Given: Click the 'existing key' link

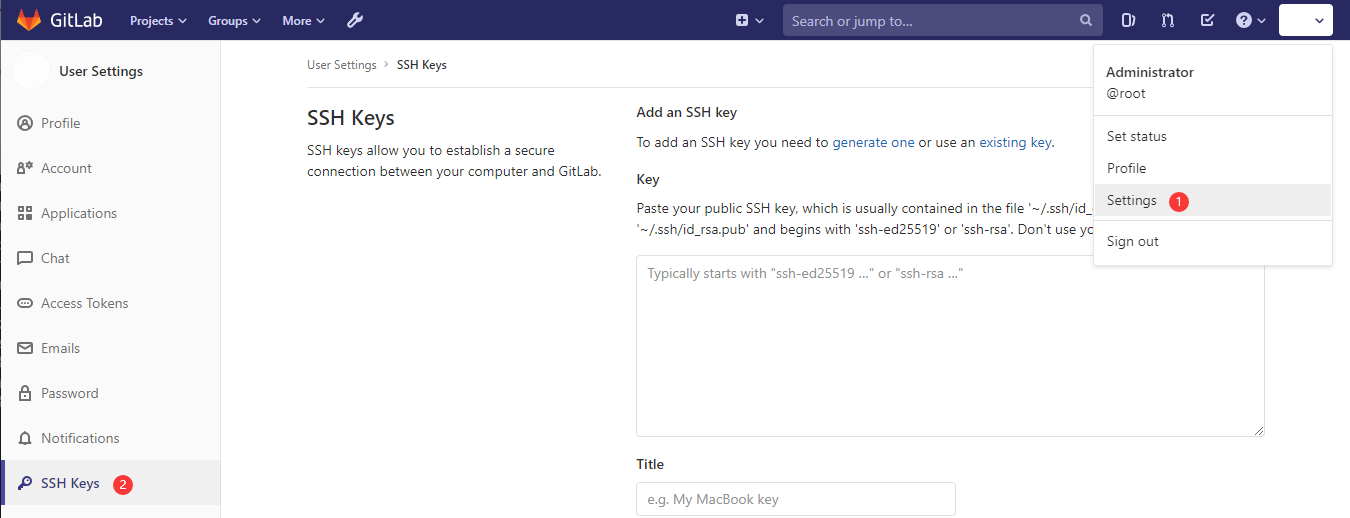Looking at the screenshot, I should [x=1015, y=142].
